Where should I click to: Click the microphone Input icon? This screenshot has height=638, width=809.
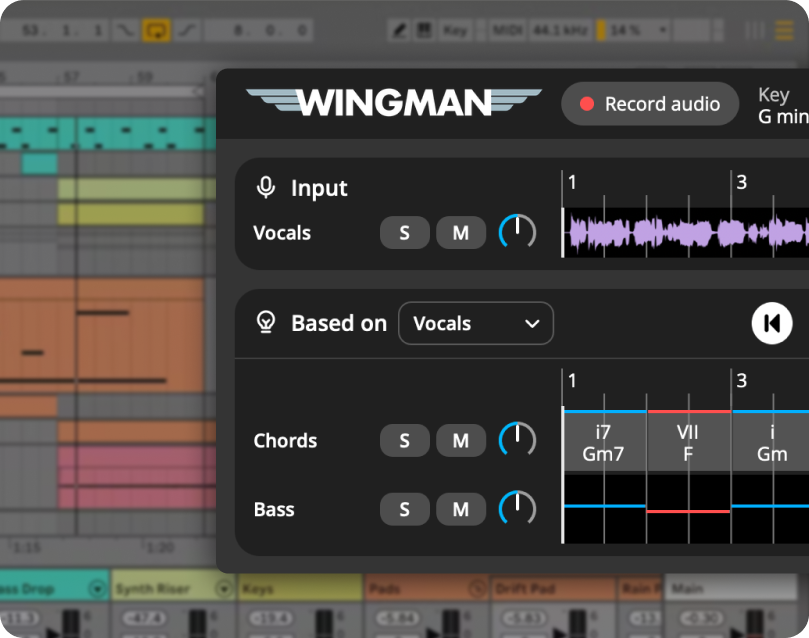pos(266,187)
